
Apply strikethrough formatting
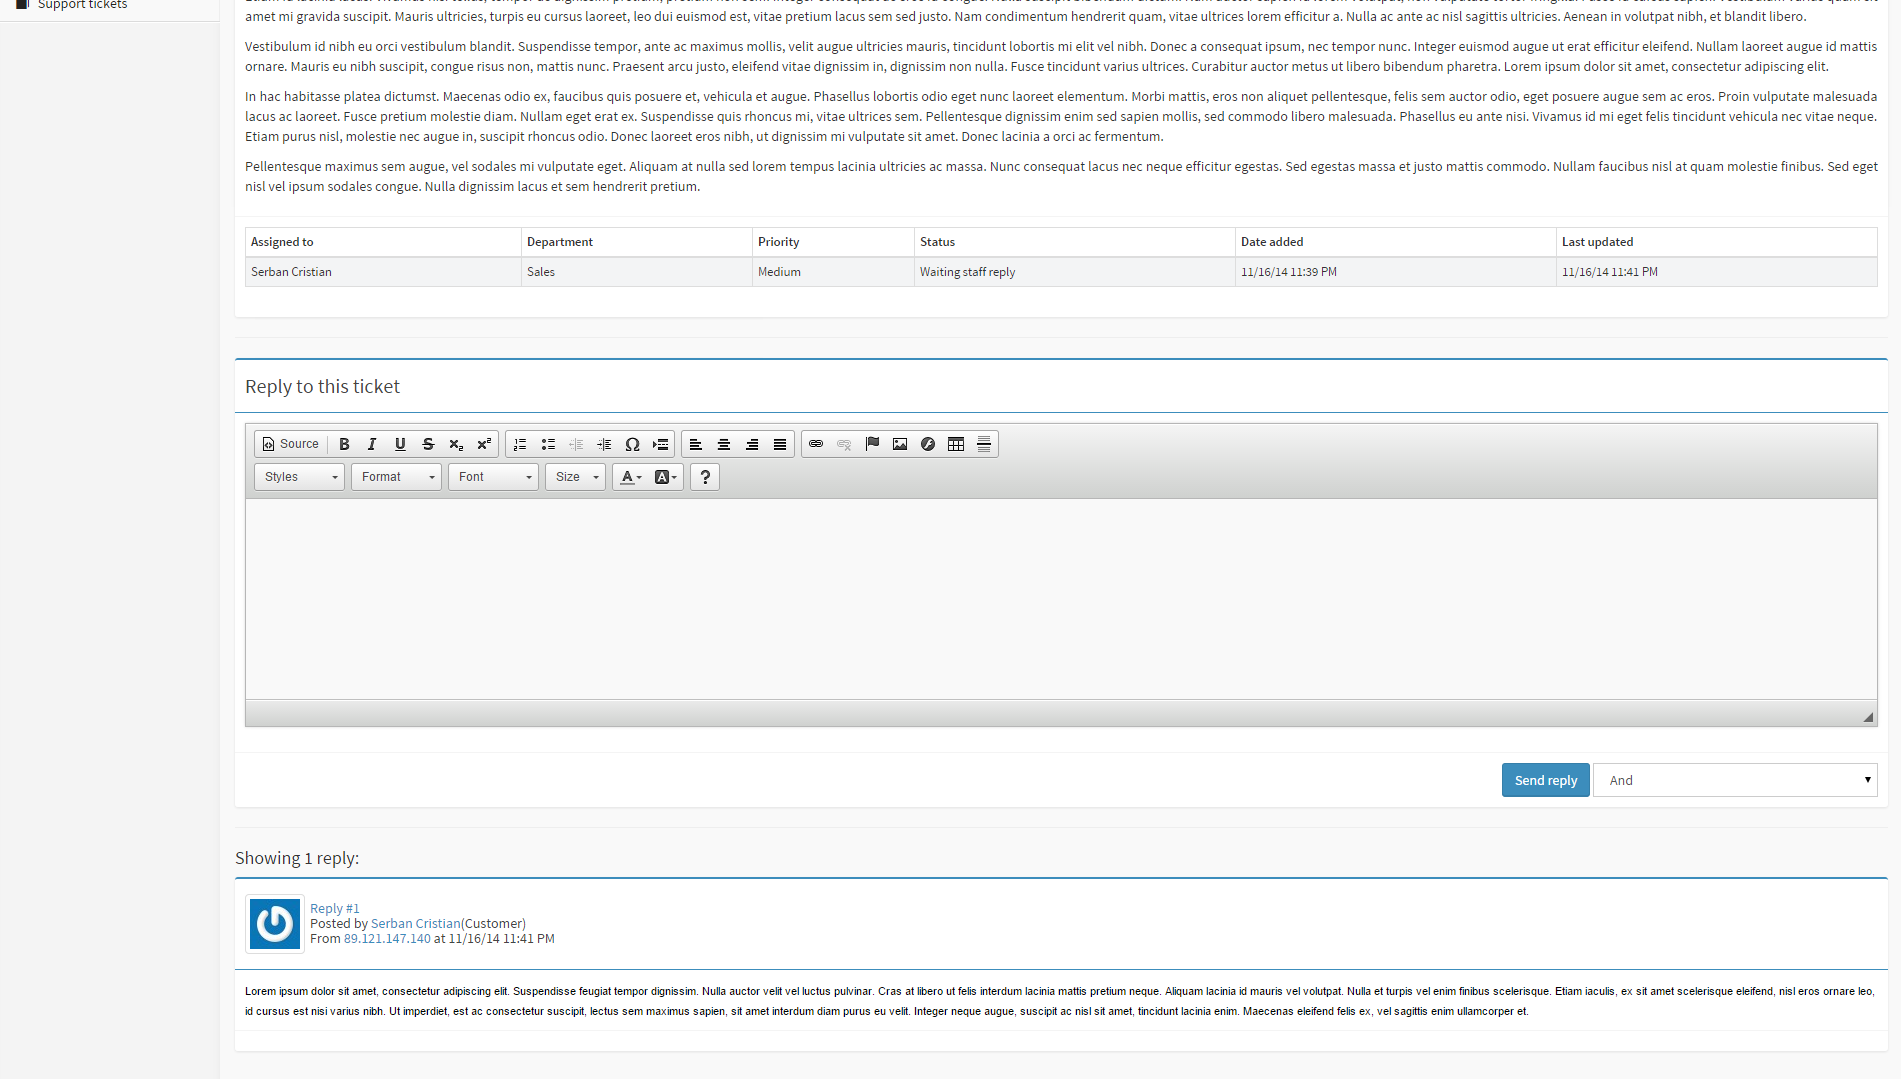428,444
